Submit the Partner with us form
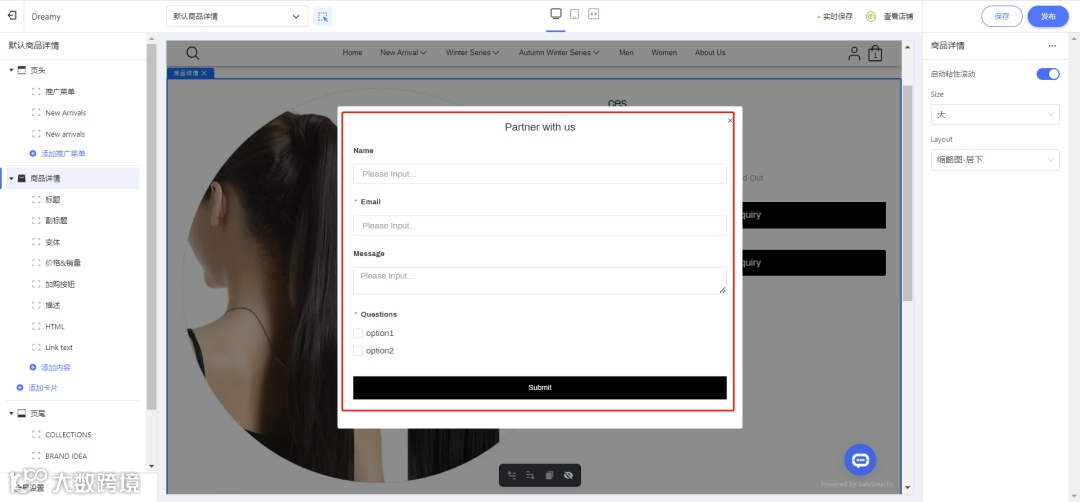1080x502 pixels. coord(539,388)
